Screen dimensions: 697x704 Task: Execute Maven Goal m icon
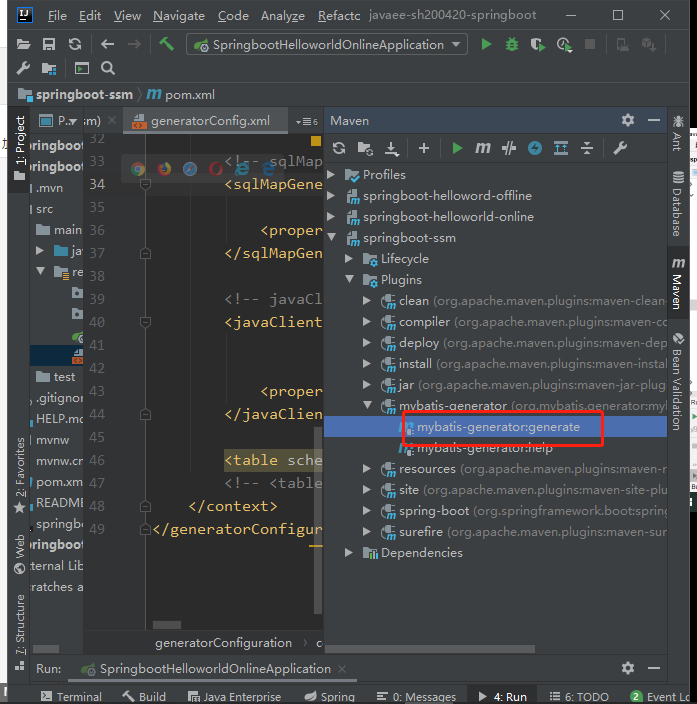483,148
